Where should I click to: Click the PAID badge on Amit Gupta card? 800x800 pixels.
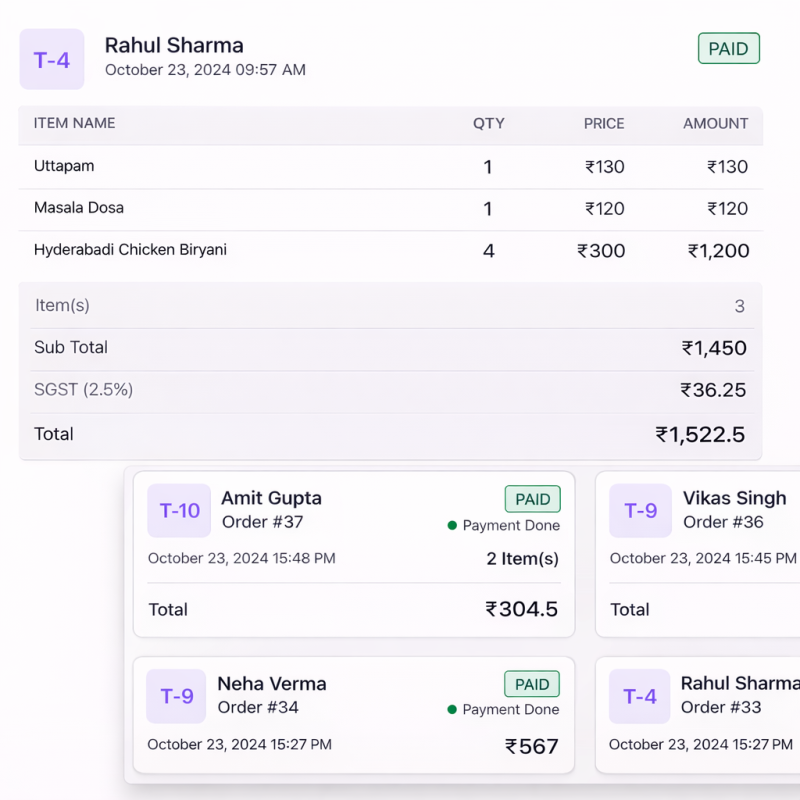tap(533, 499)
